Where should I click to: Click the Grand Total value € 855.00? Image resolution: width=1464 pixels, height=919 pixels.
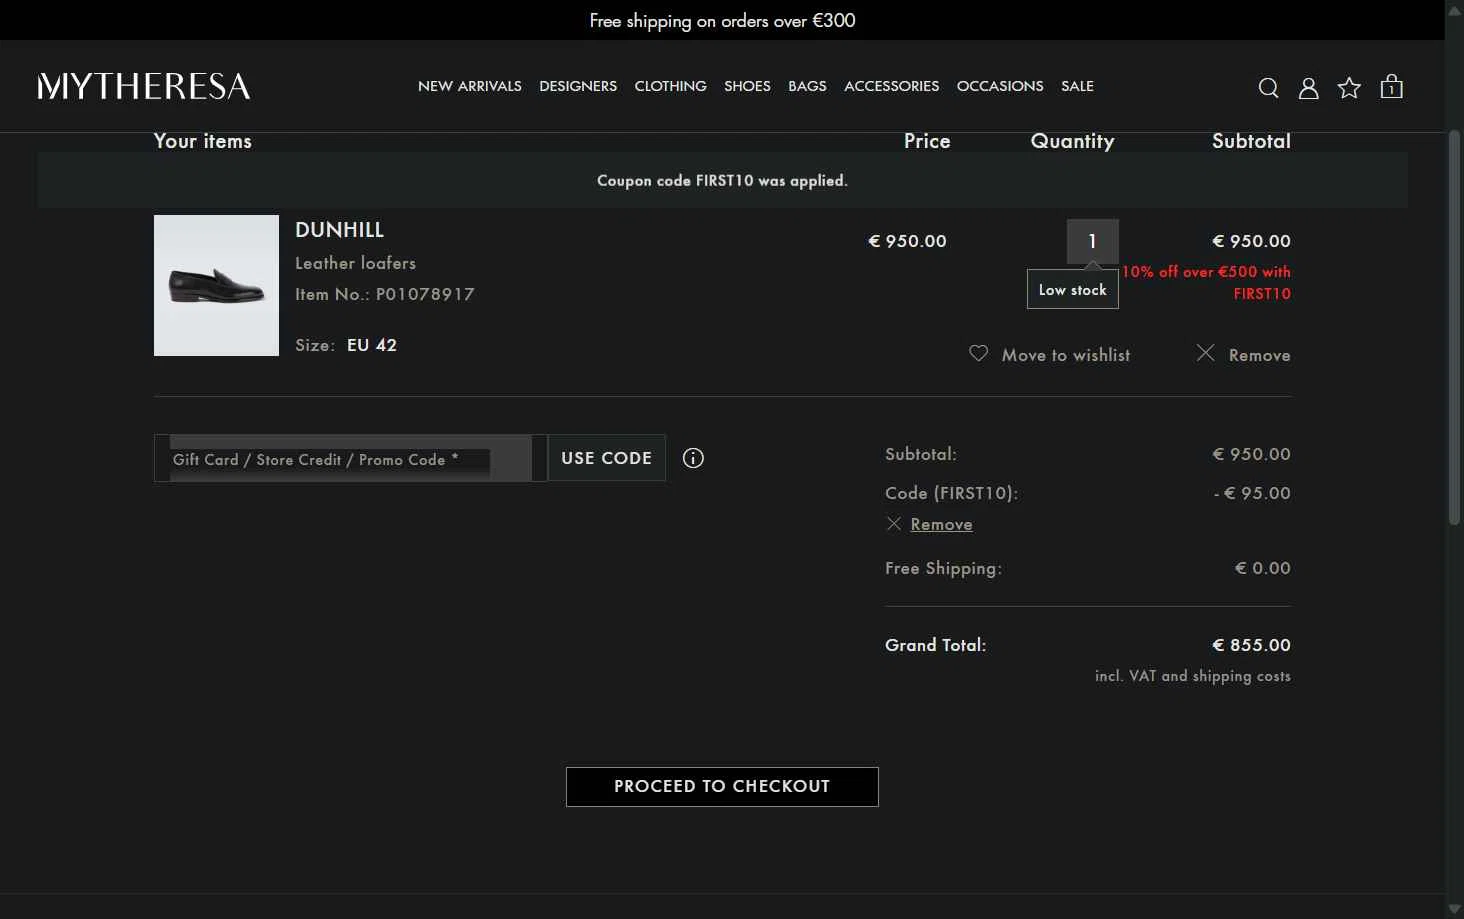[x=1251, y=645]
